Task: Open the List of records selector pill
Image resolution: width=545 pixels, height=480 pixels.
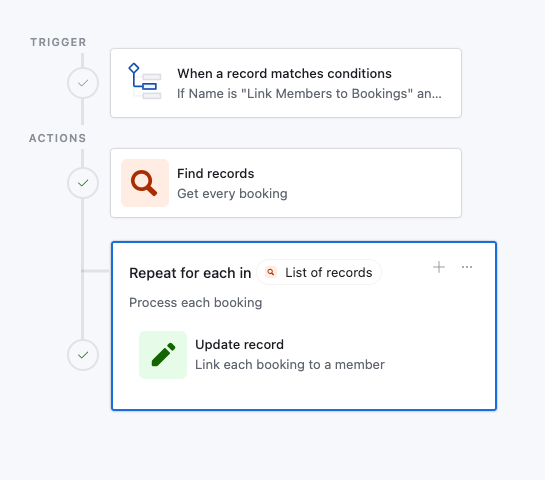Action: tap(319, 272)
